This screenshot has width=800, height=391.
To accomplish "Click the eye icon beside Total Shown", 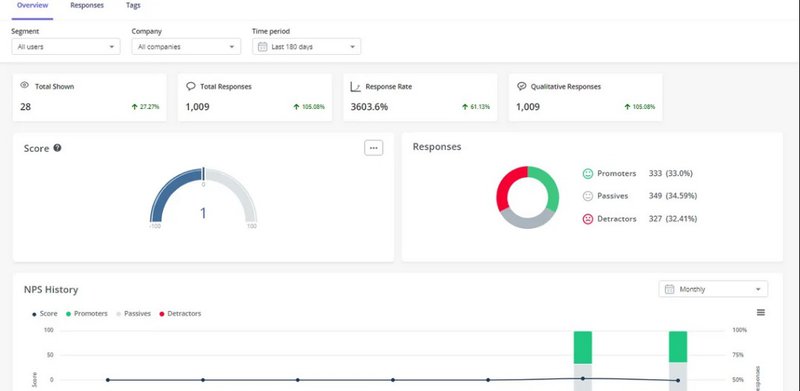I will (24, 85).
